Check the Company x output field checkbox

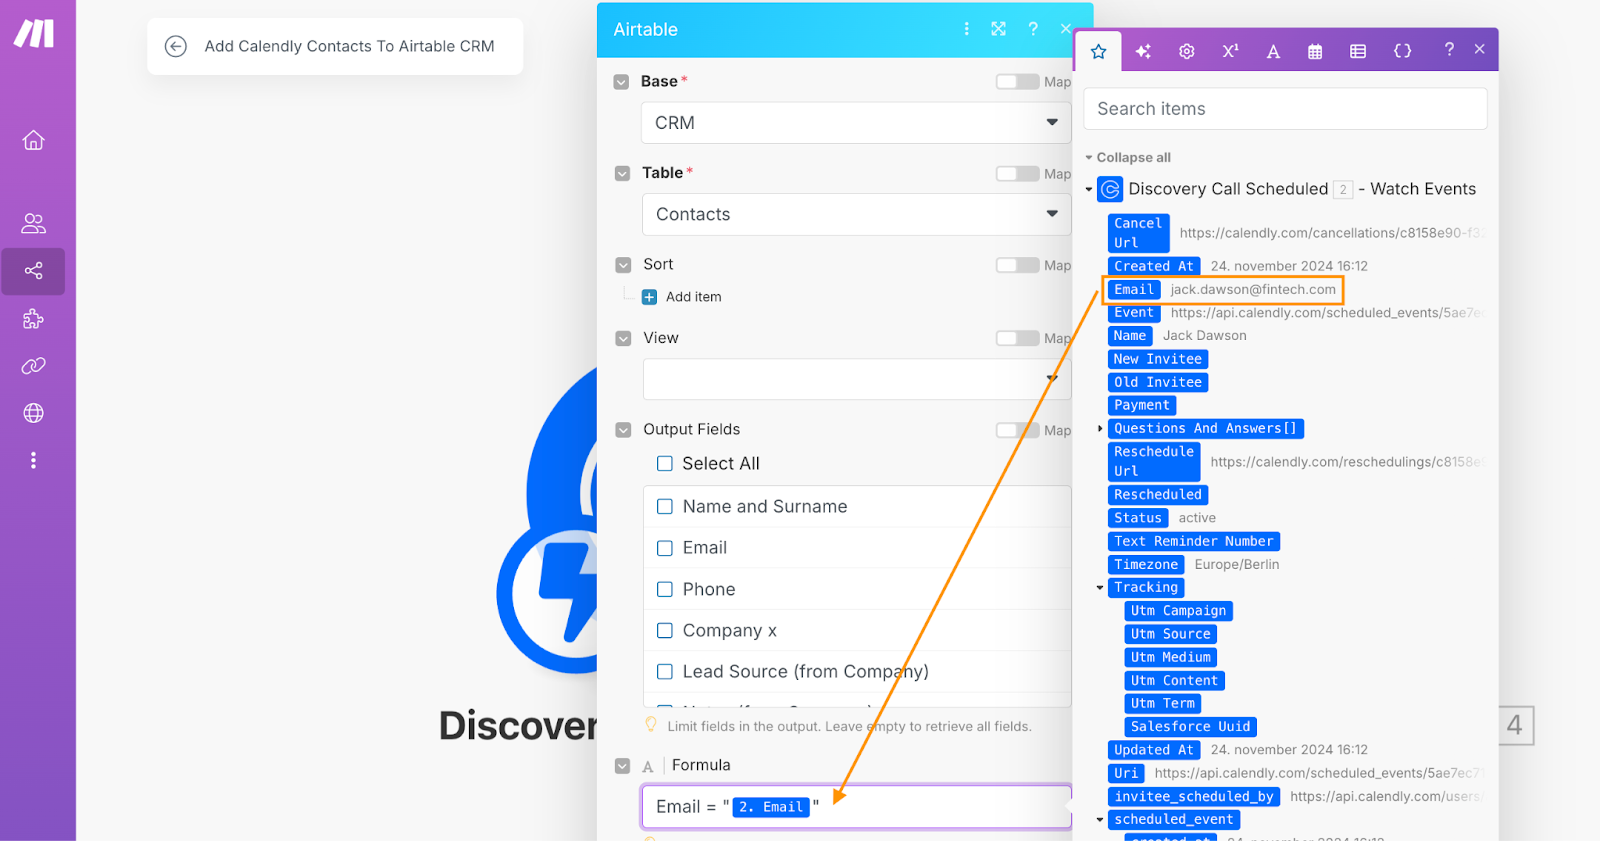pyautogui.click(x=665, y=631)
